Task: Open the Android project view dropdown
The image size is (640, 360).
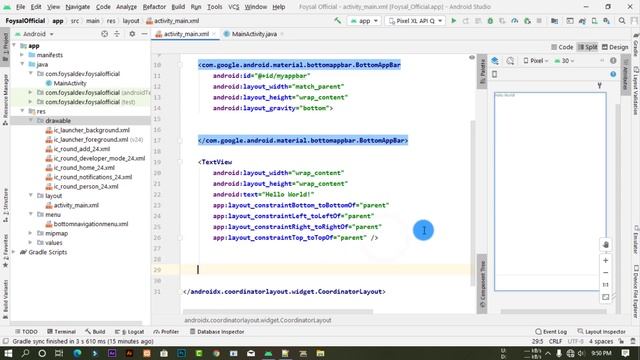Action: (34, 34)
